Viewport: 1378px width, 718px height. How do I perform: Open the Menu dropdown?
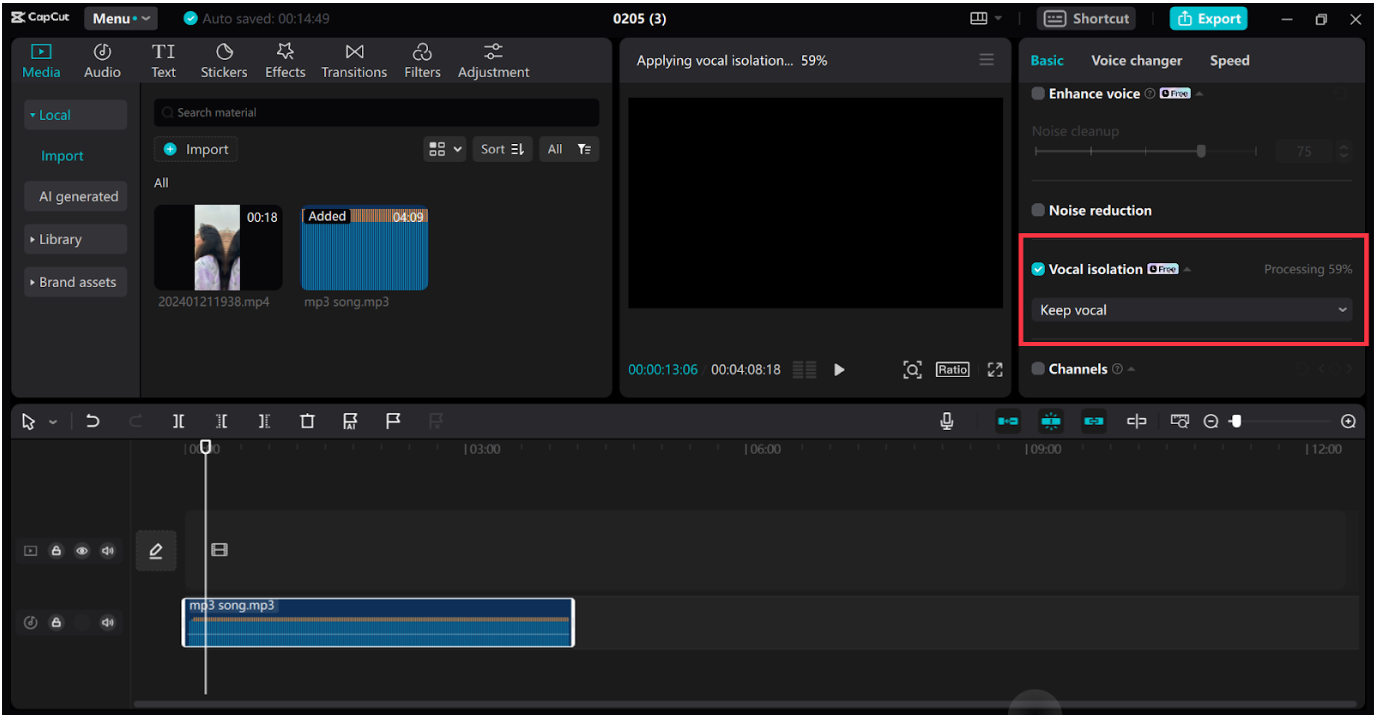[121, 18]
